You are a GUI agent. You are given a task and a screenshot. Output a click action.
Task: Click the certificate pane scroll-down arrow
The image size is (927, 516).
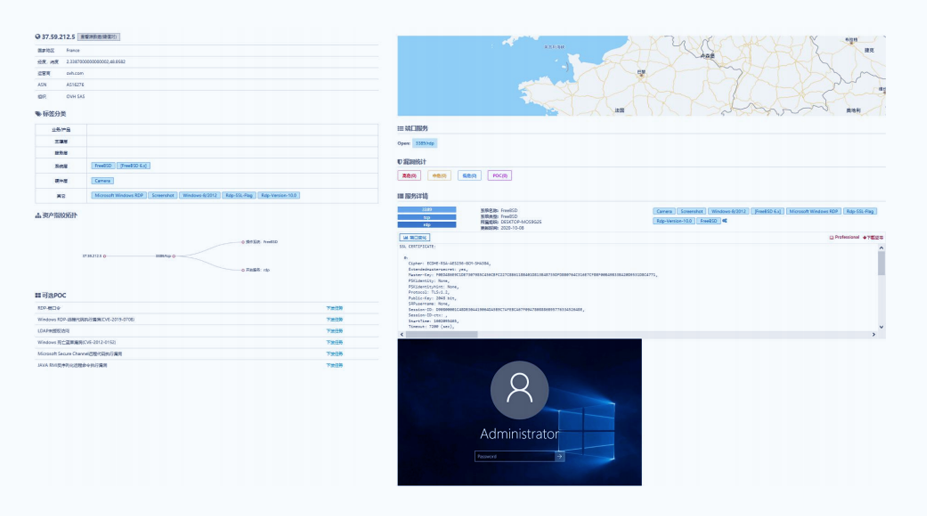point(881,327)
